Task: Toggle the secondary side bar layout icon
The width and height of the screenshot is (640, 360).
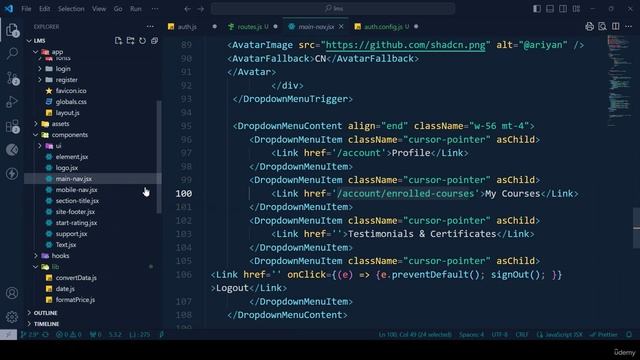Action: click(x=563, y=9)
